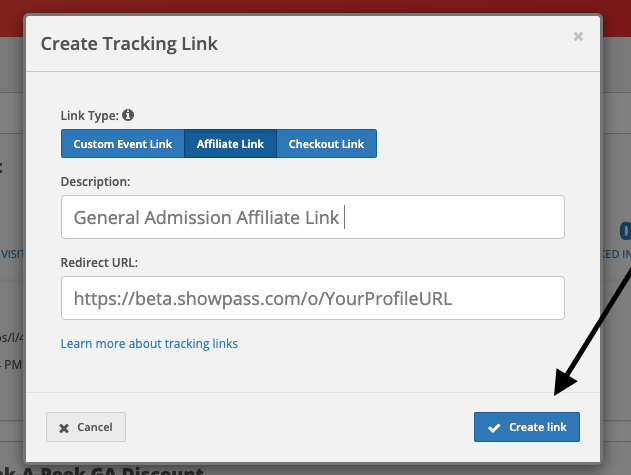Select the Custom Event Link type
The image size is (631, 475).
pyautogui.click(x=123, y=144)
